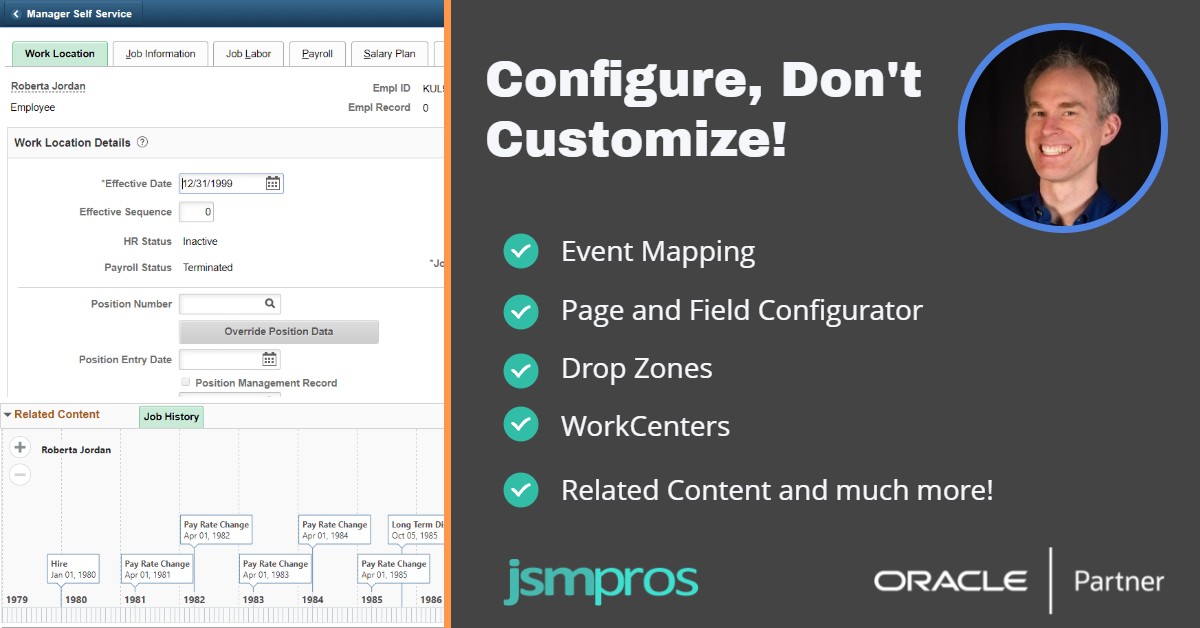Zoom in the timeline with plus

pos(20,448)
